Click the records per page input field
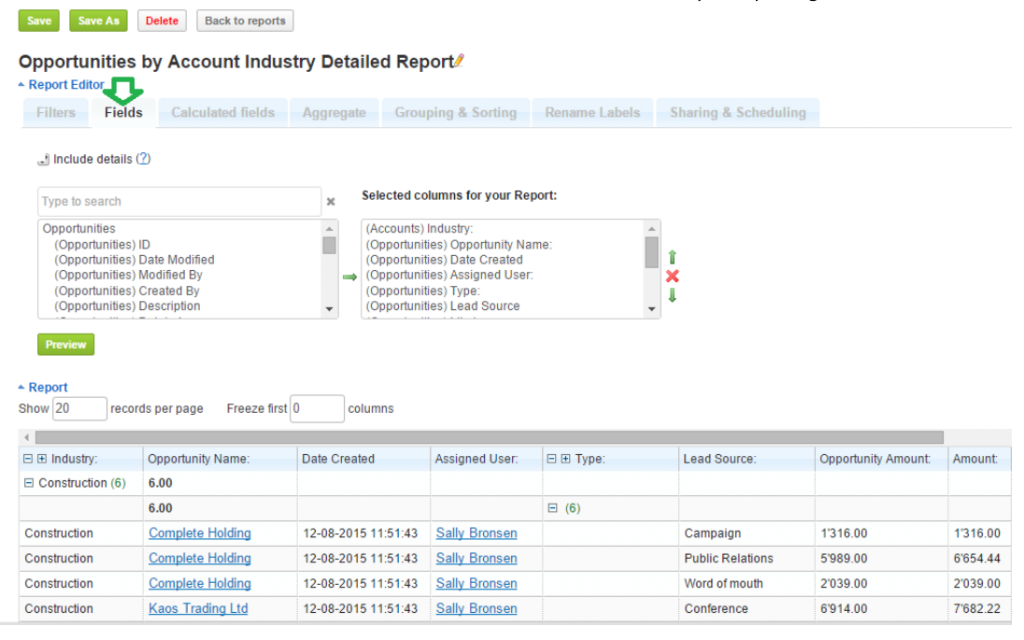1024x640 pixels. 79,408
